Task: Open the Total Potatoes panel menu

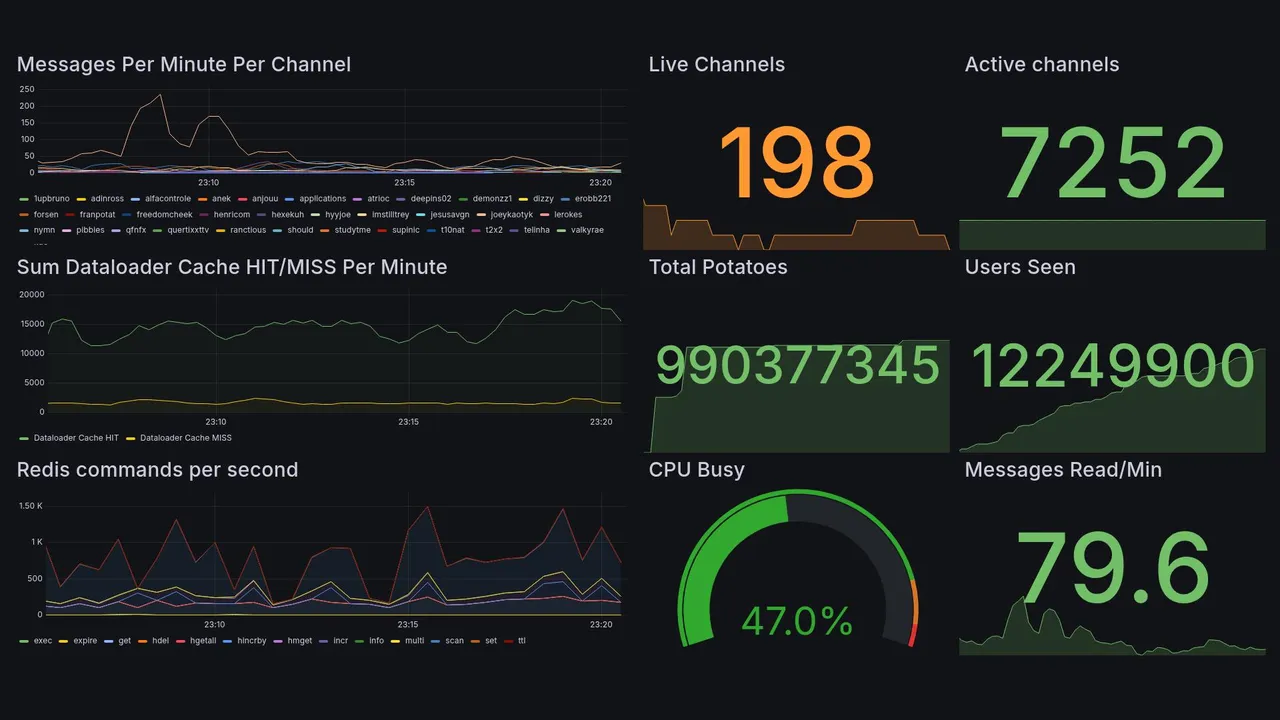Action: tap(718, 267)
